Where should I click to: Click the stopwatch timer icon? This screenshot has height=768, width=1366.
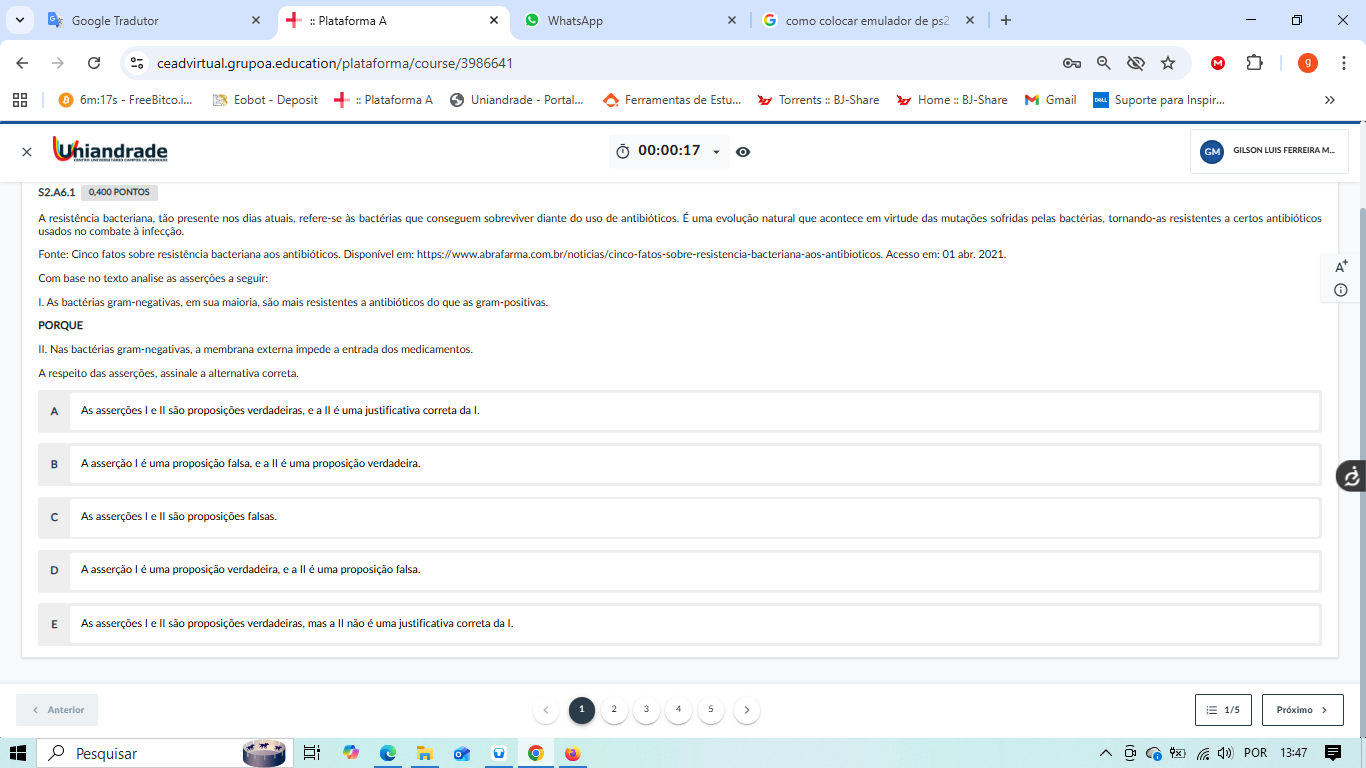(623, 151)
